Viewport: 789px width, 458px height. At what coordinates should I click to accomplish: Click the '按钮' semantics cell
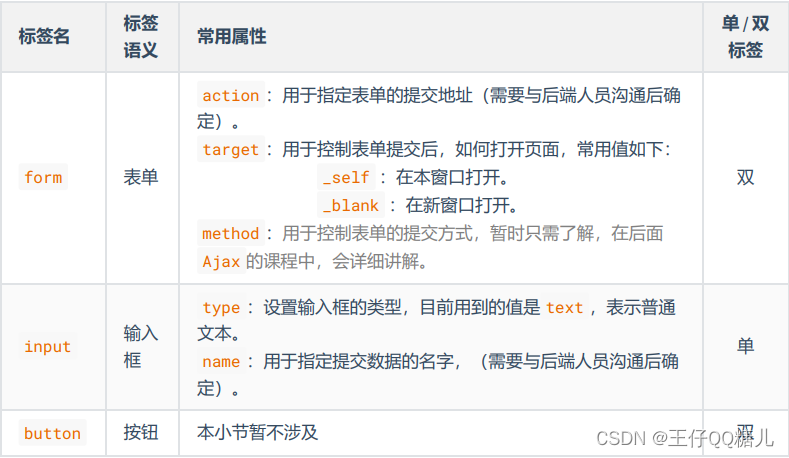(x=141, y=433)
